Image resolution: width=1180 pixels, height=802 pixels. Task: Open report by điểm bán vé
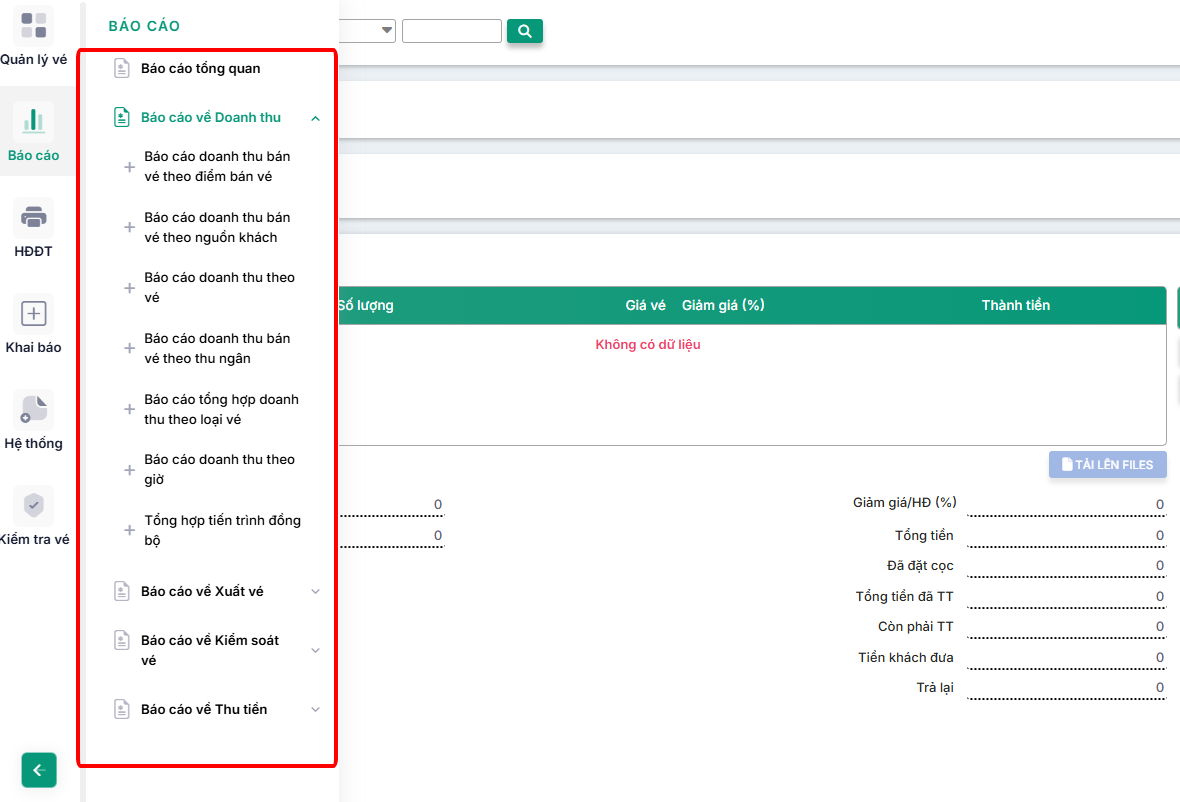[x=217, y=167]
